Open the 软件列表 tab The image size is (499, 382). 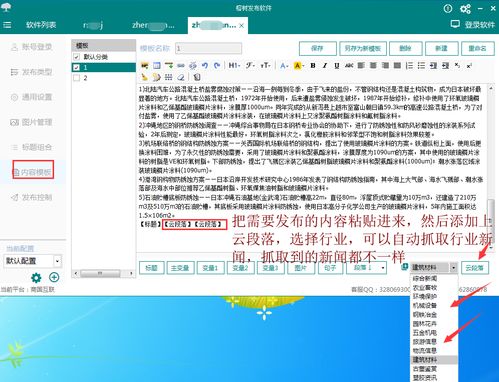coord(41,25)
